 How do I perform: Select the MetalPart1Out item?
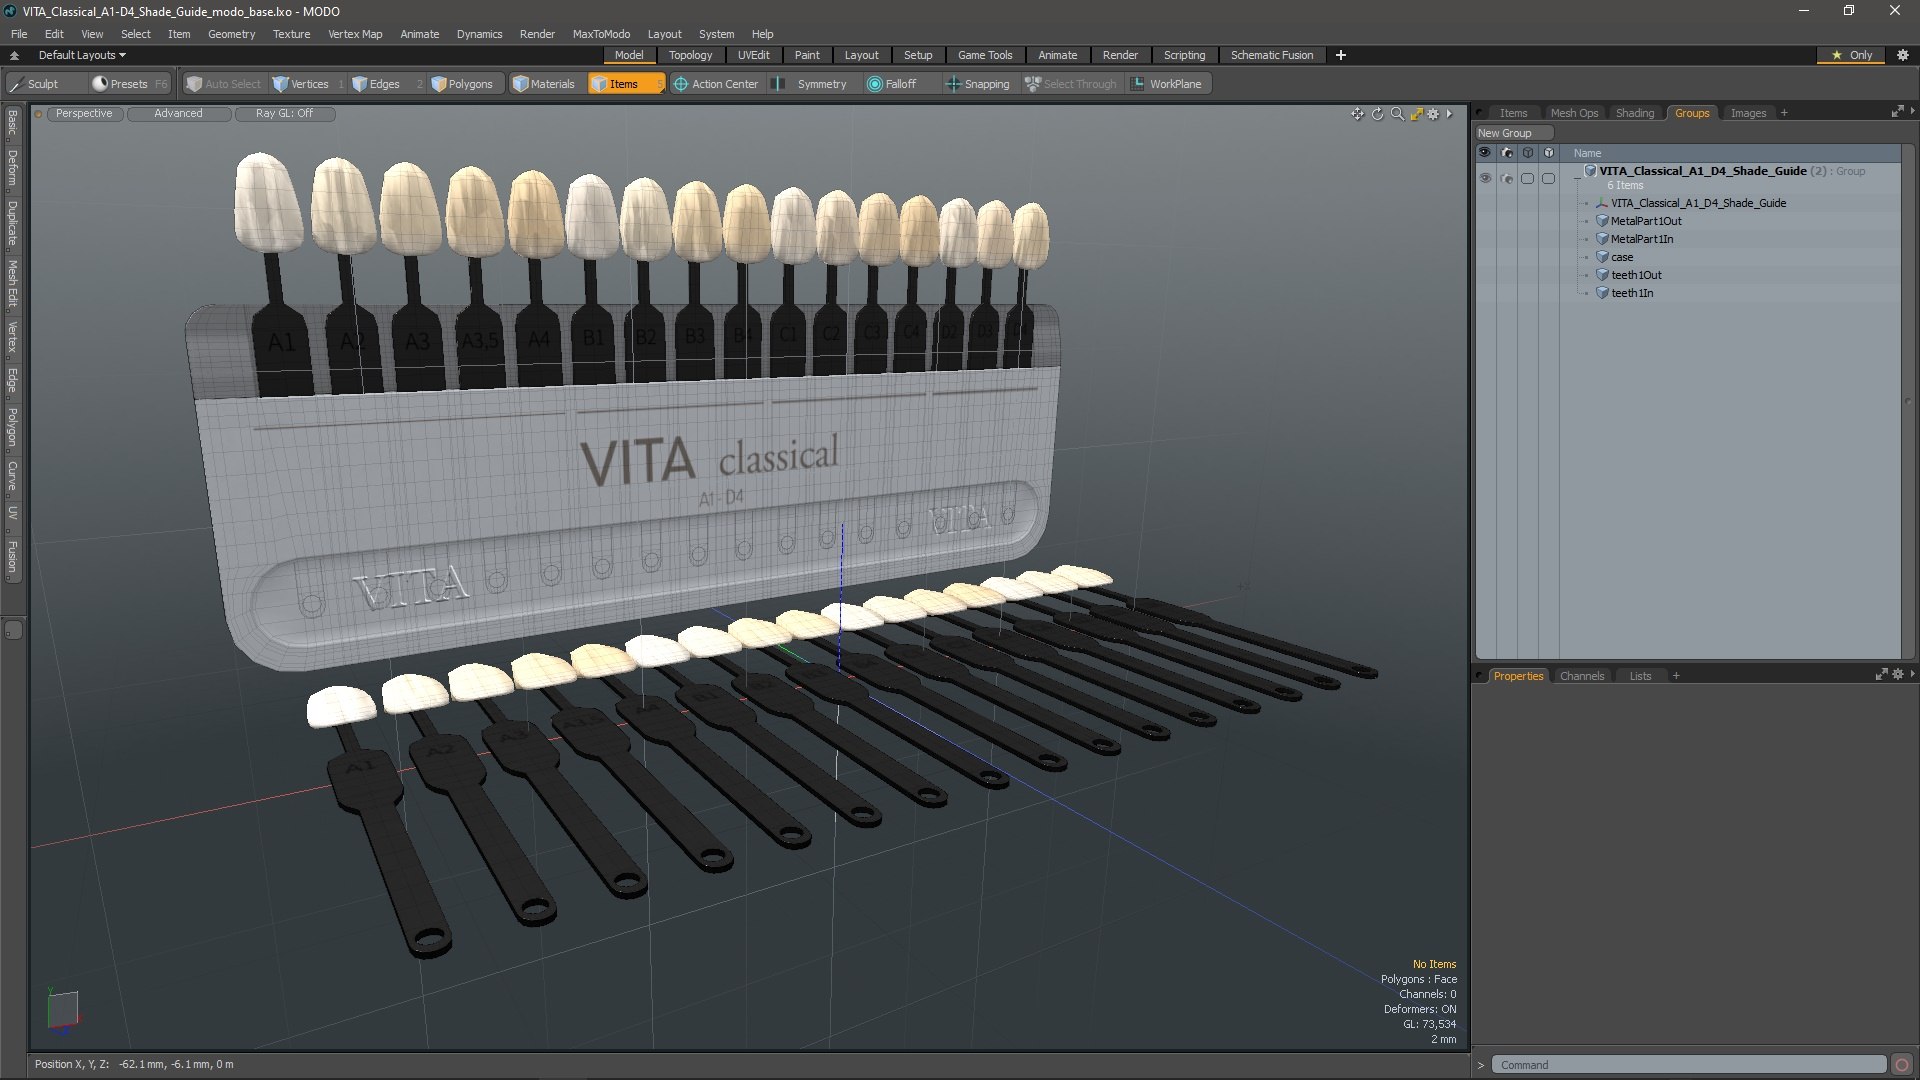pyautogui.click(x=1645, y=221)
